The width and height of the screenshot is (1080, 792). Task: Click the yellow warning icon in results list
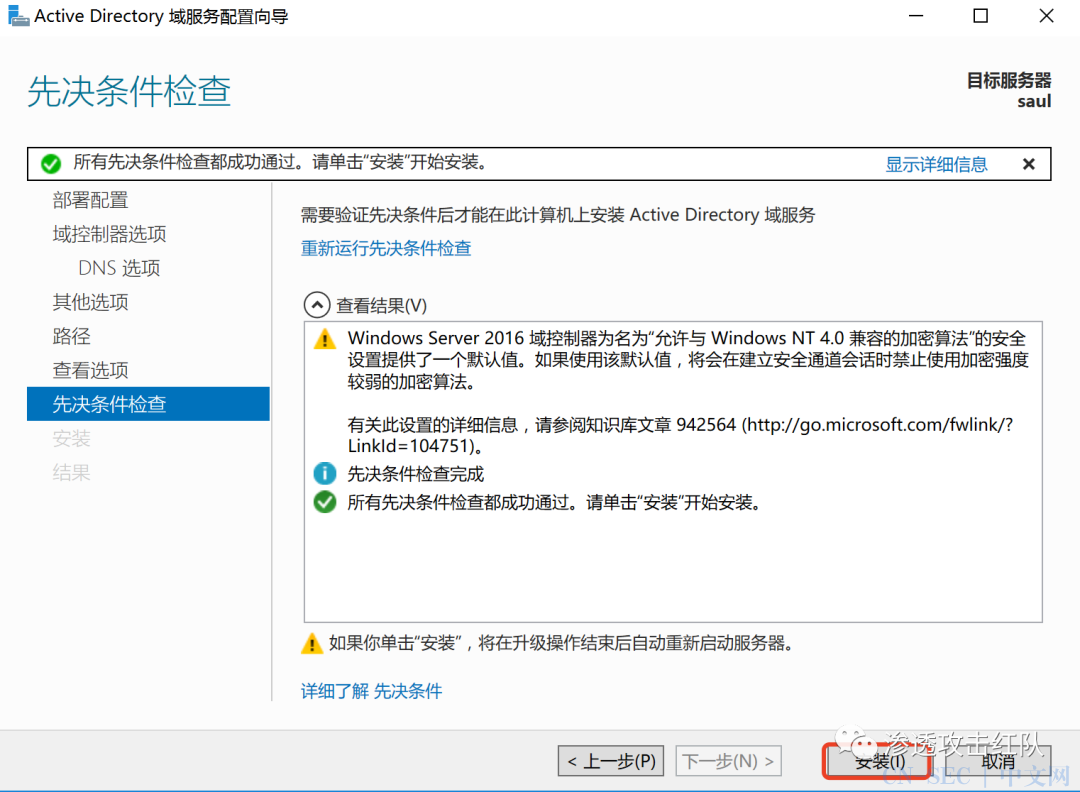pos(324,339)
